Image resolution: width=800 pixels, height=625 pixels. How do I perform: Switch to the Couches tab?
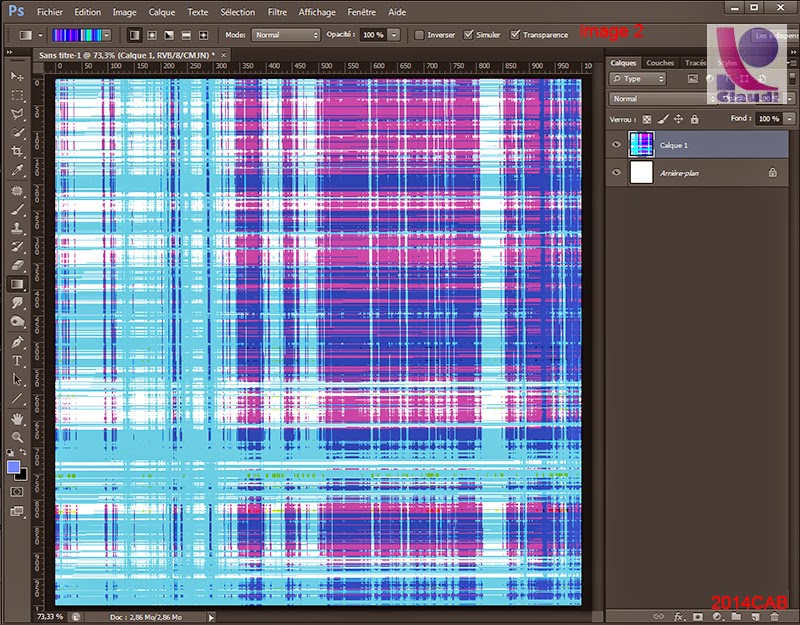coord(660,63)
